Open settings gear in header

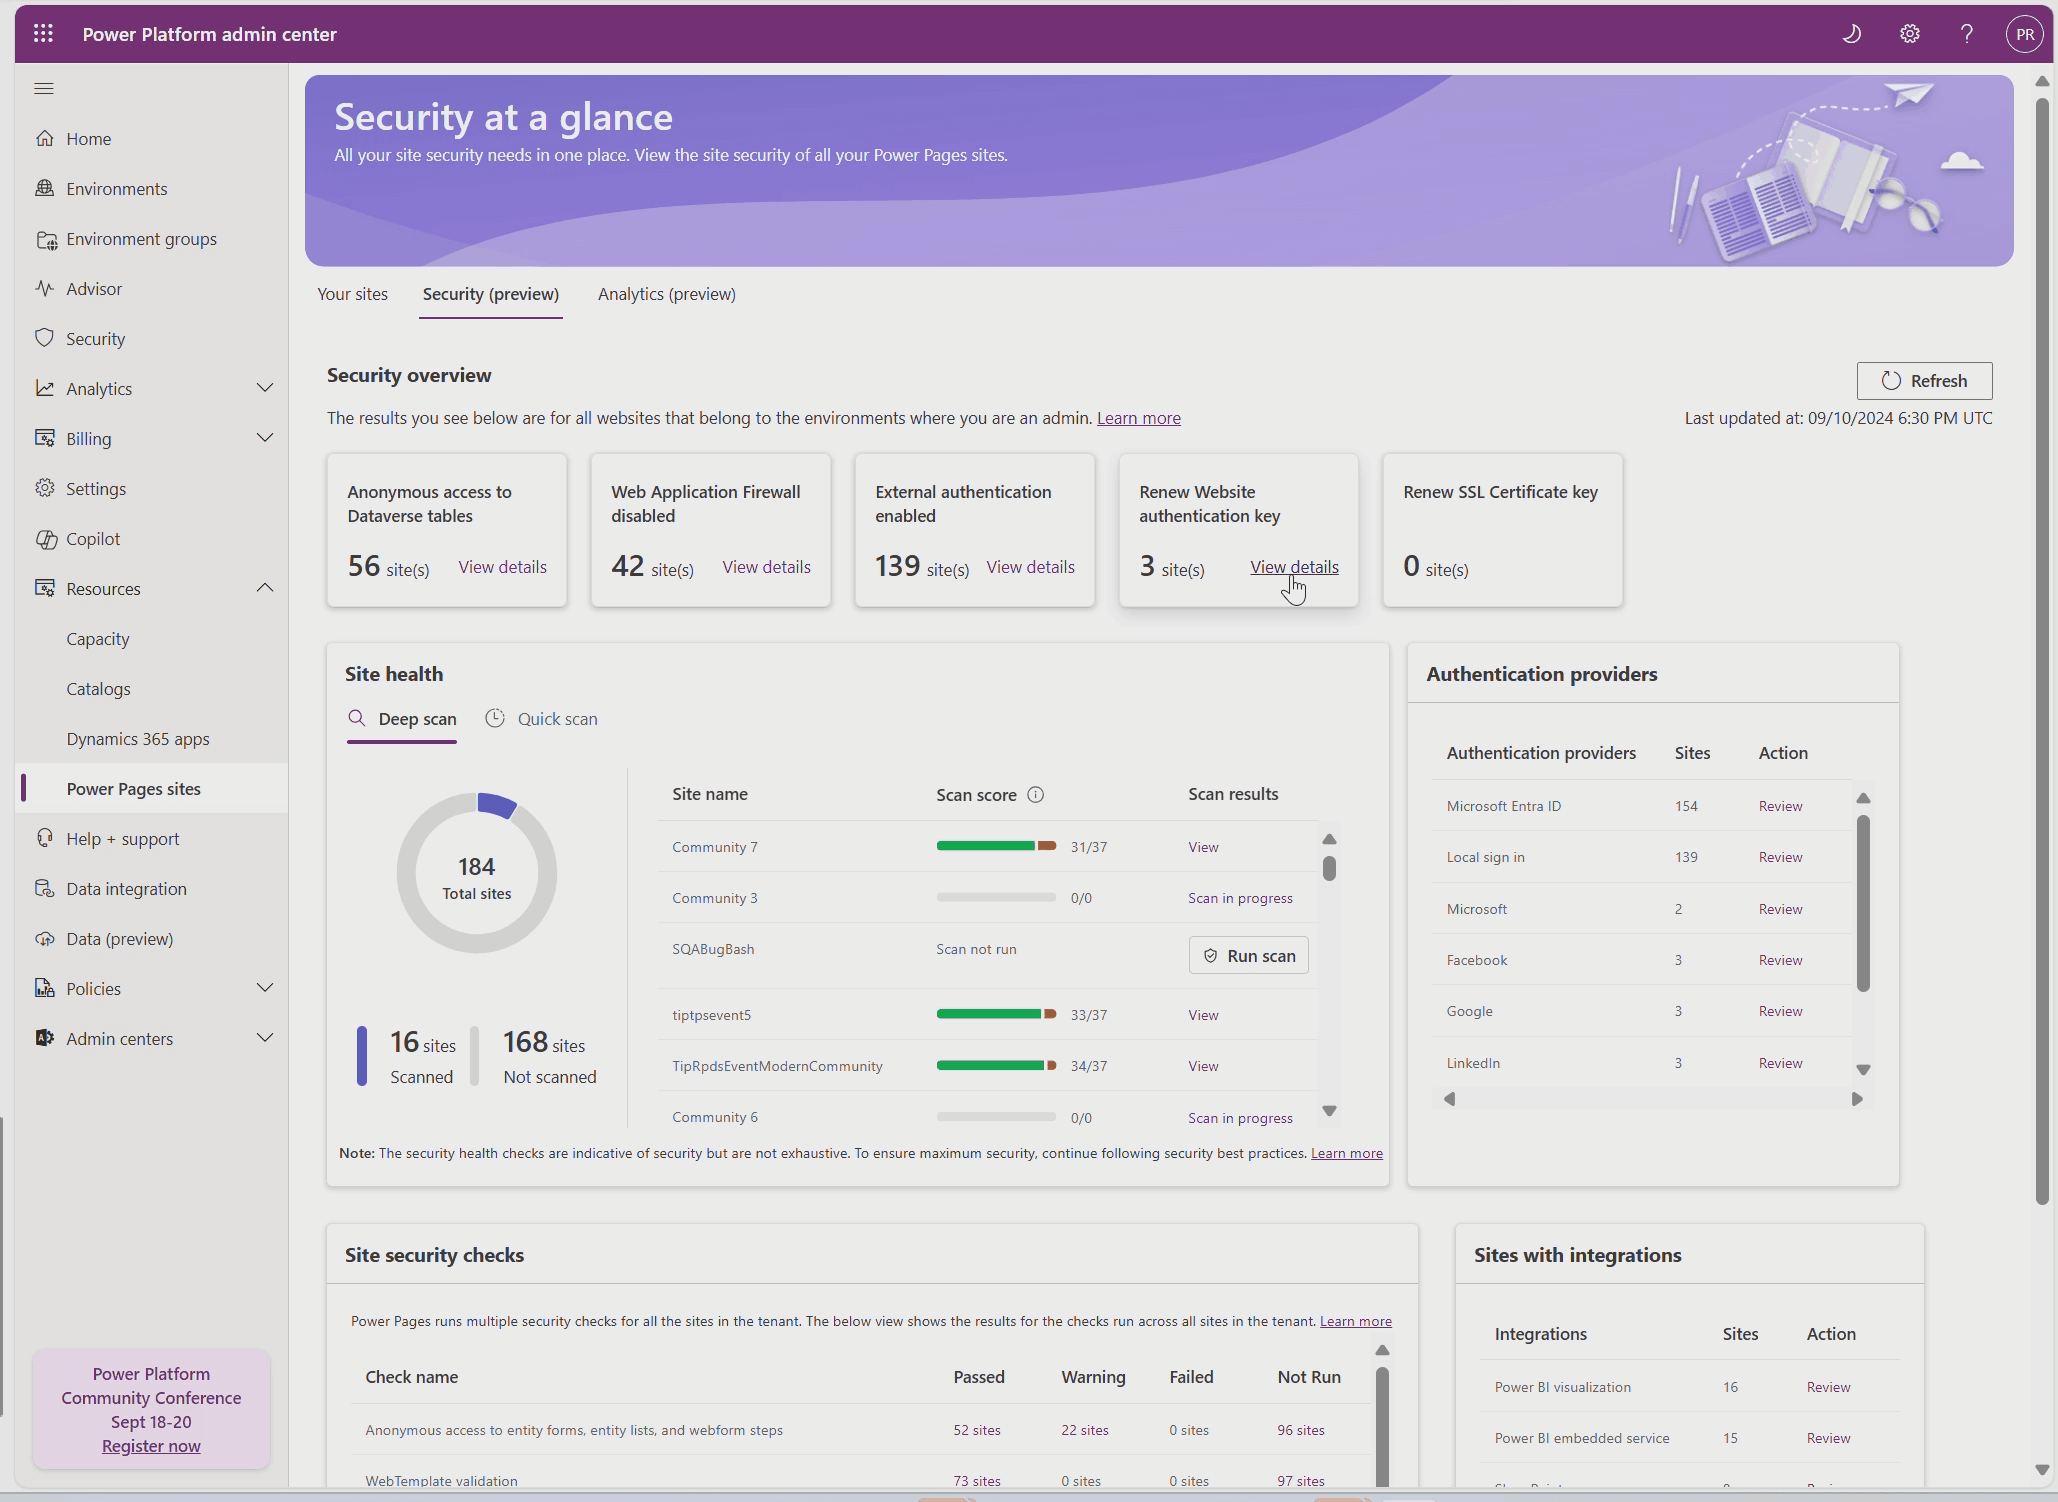coord(1909,34)
